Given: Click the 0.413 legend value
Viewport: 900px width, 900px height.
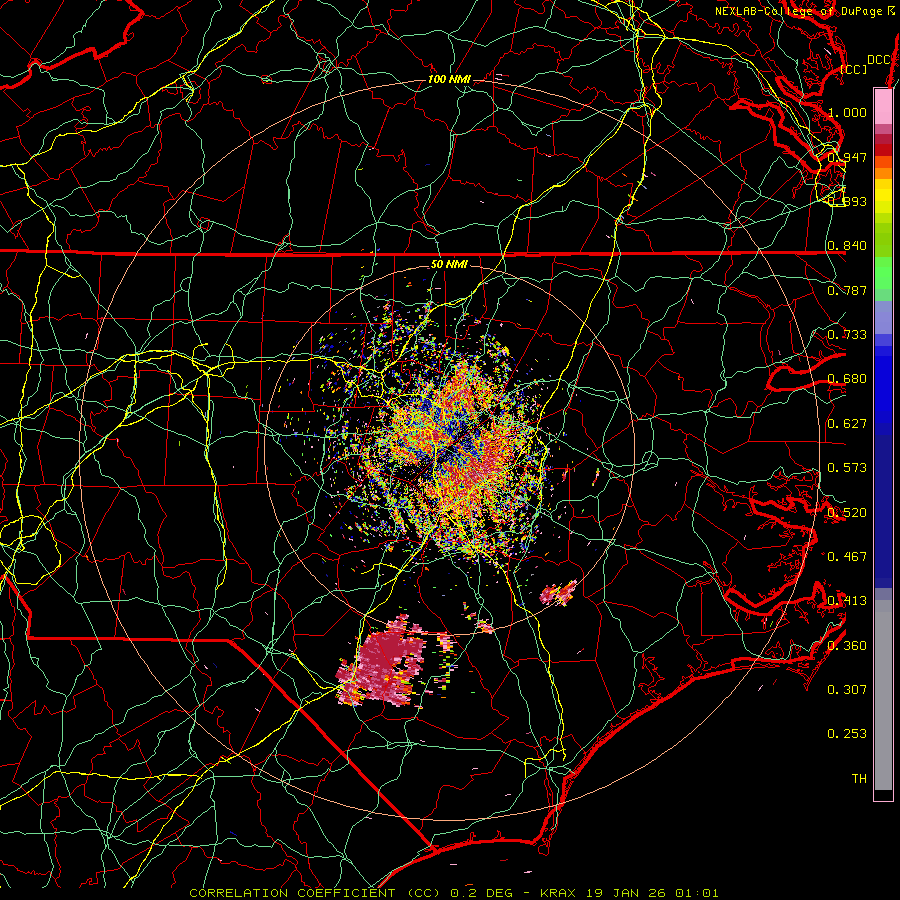Looking at the screenshot, I should click(x=847, y=601).
